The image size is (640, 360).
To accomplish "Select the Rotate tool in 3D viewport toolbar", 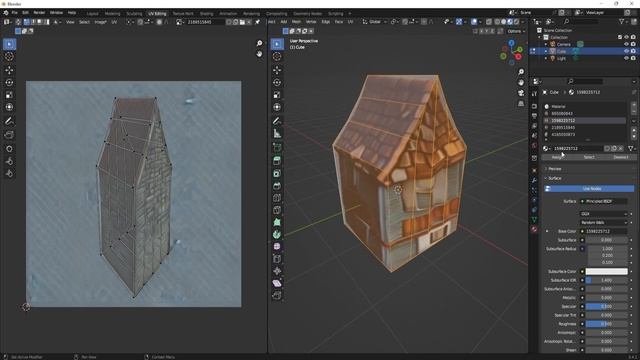I will click(277, 82).
